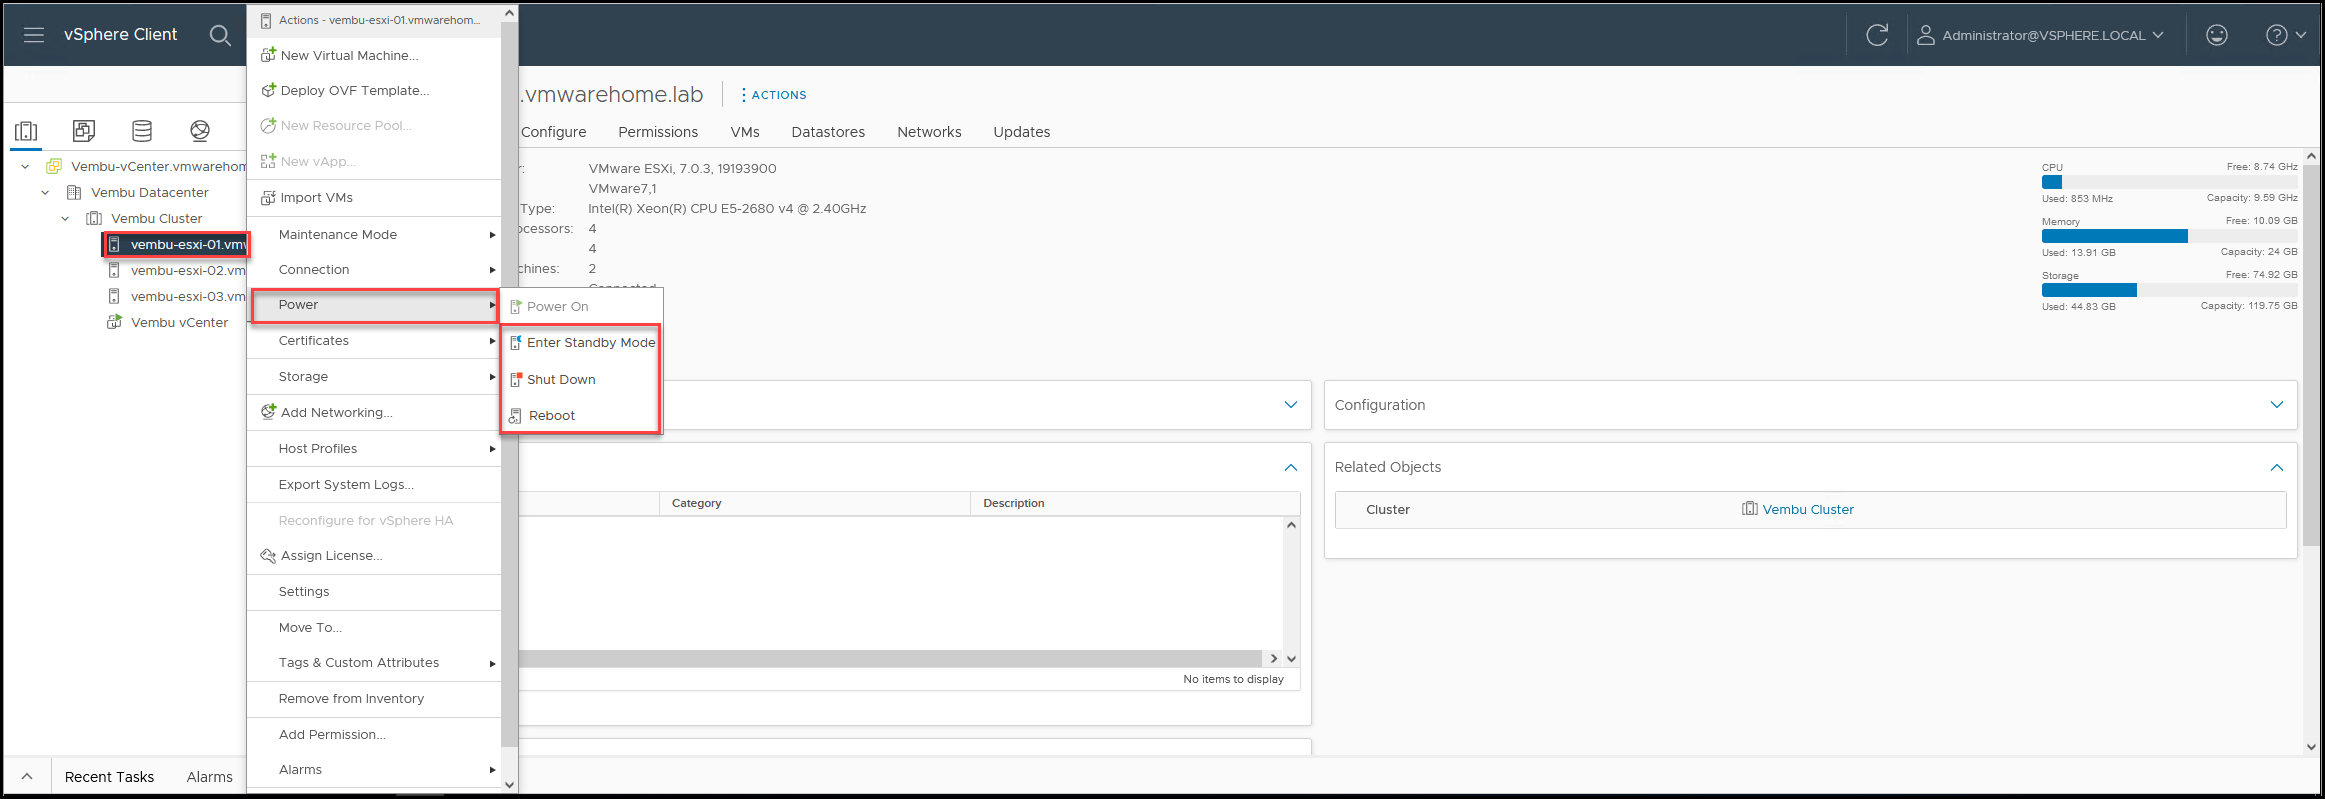
Task: Select Add Permission menu item
Action: [374, 734]
